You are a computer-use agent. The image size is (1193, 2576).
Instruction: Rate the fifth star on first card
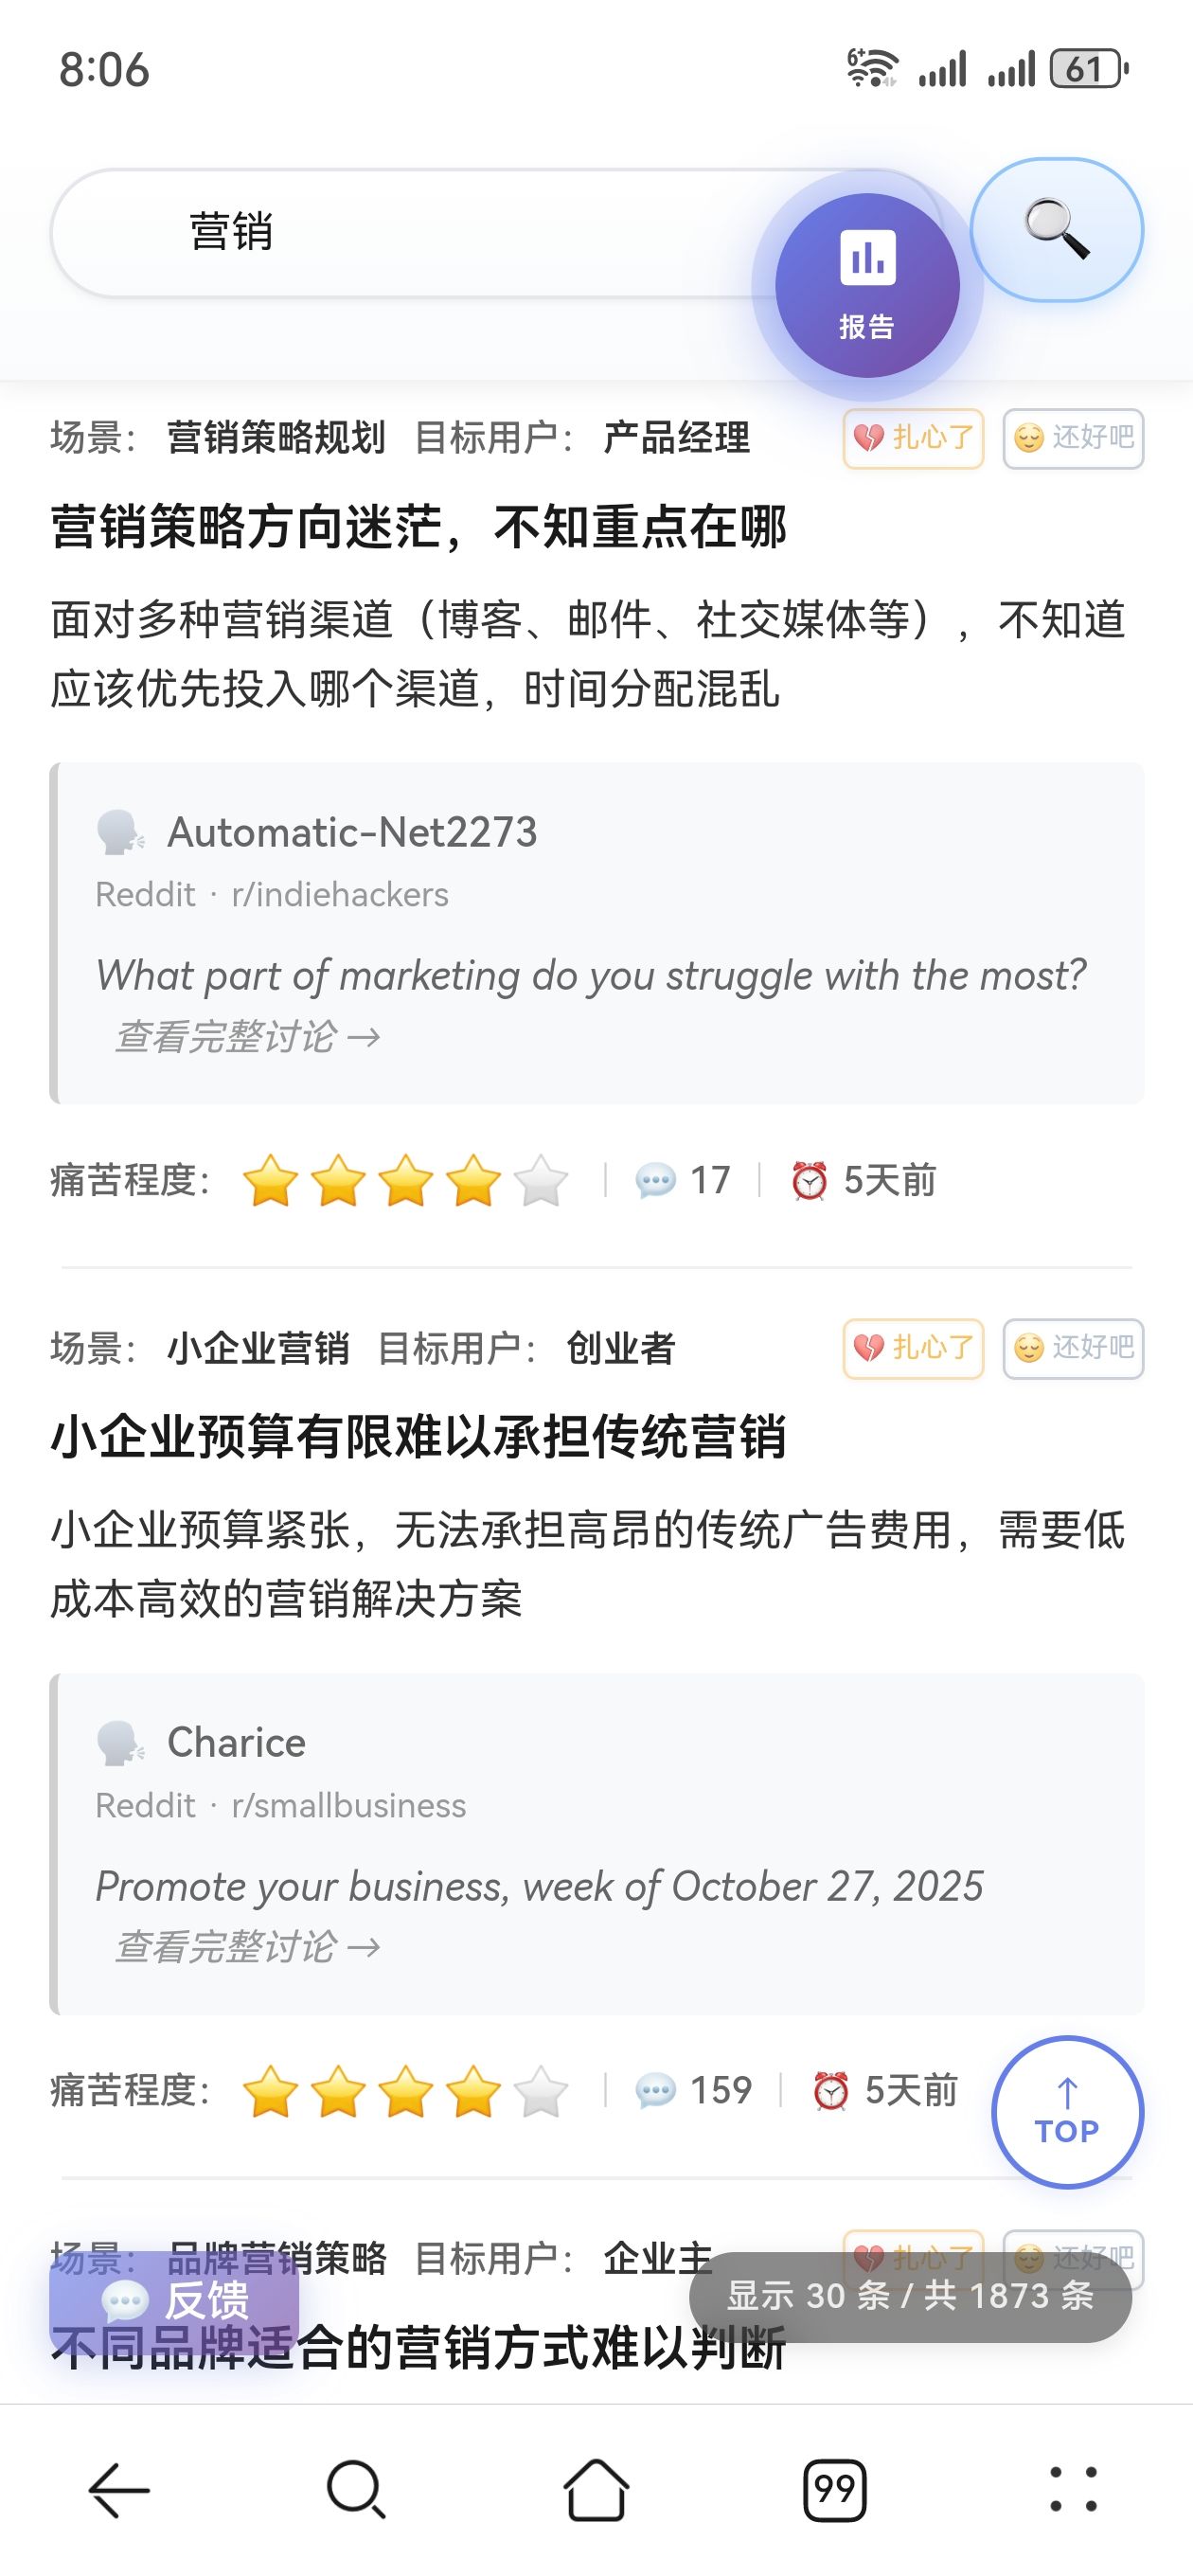(541, 1180)
